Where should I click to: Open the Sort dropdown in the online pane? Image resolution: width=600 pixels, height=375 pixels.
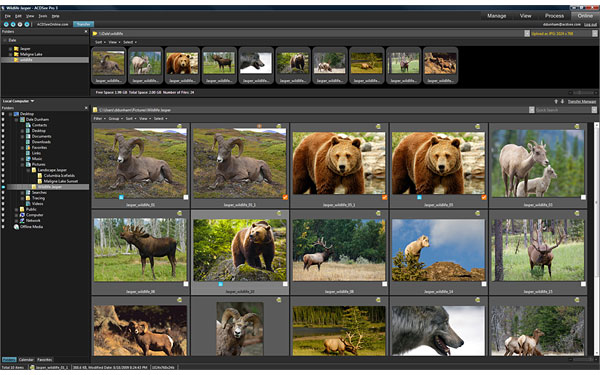click(100, 42)
